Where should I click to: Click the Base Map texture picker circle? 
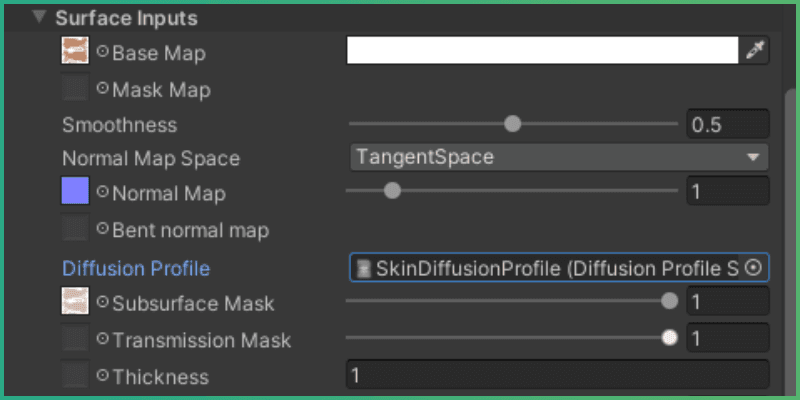(102, 52)
